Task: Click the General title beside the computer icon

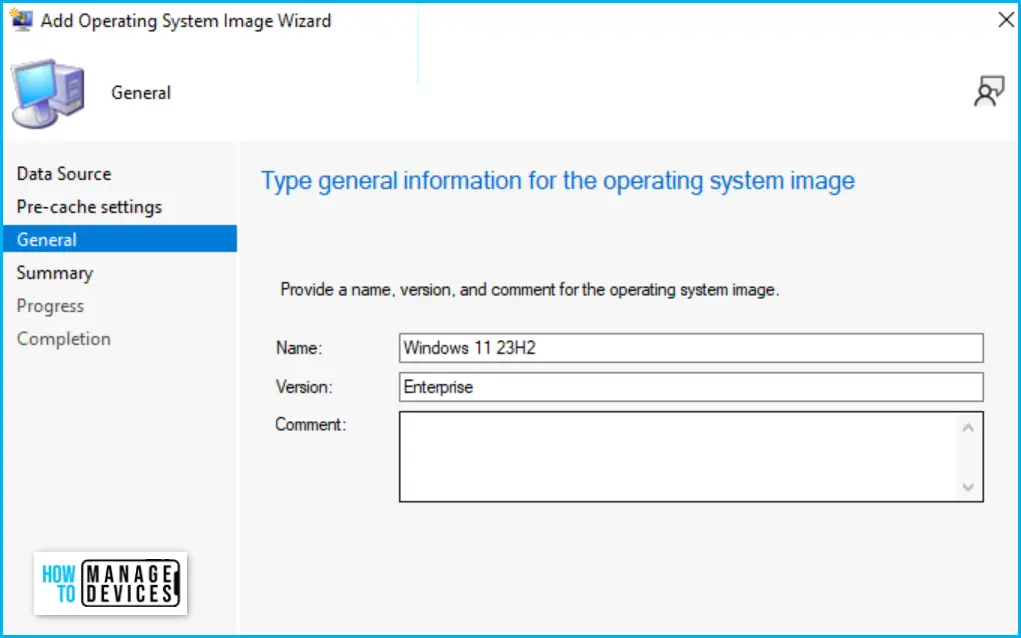Action: click(x=141, y=93)
